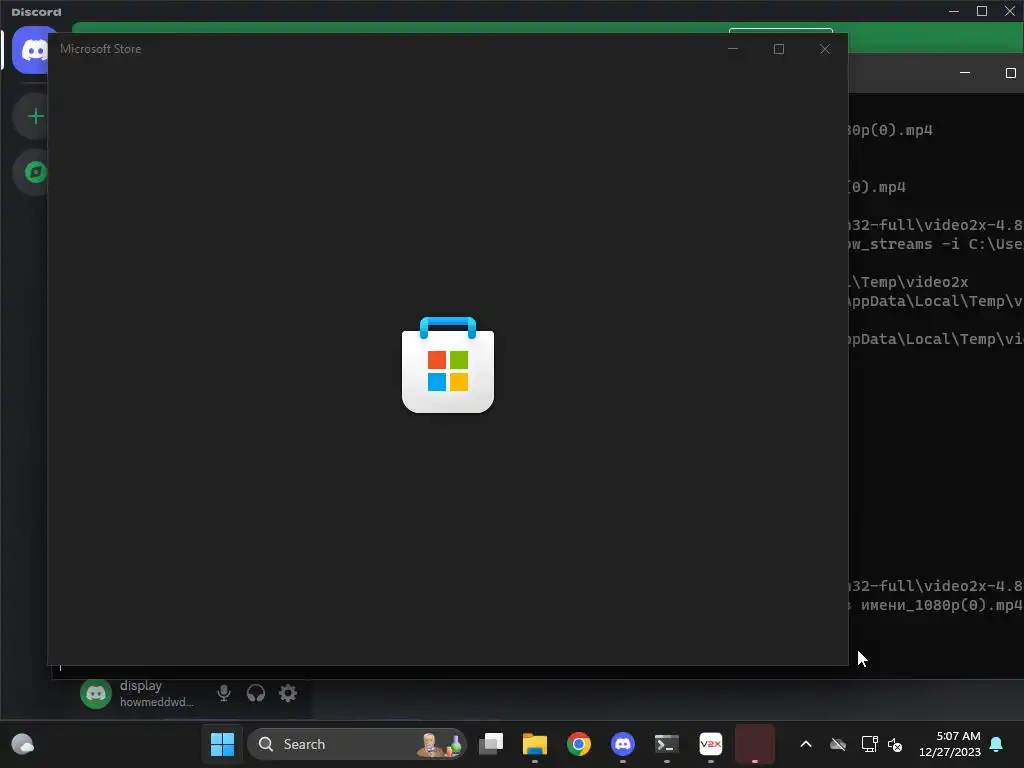This screenshot has height=768, width=1024.
Task: Open clock showing 5:07 AM
Action: coord(950,744)
